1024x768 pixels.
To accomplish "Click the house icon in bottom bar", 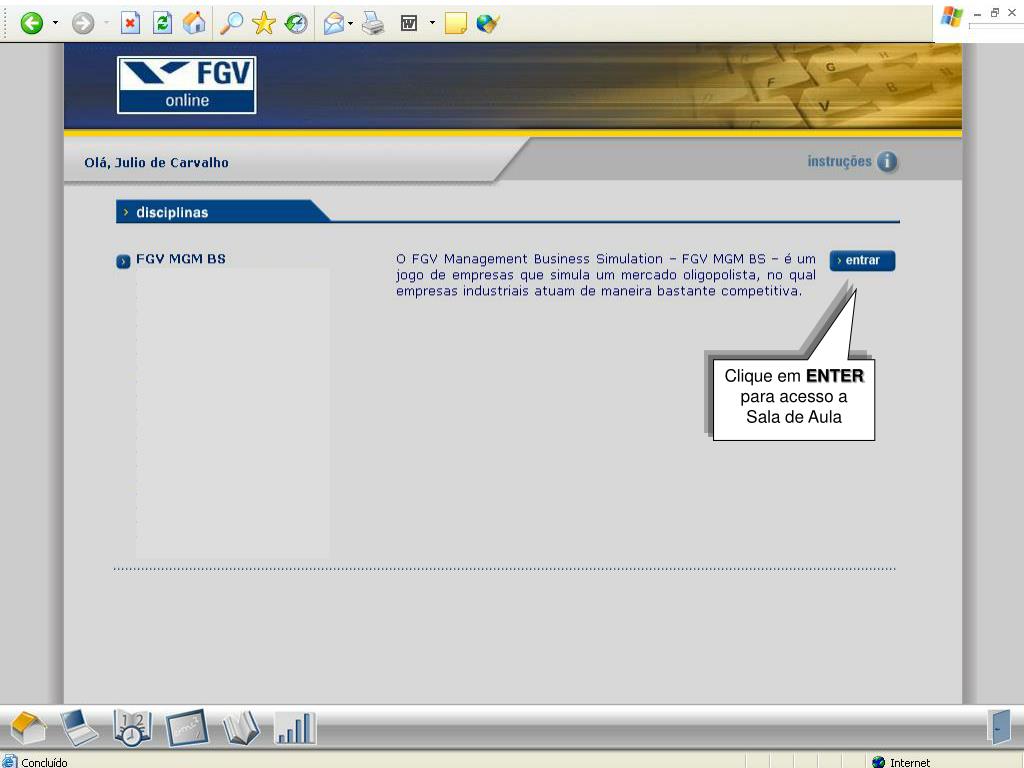I will click(27, 727).
